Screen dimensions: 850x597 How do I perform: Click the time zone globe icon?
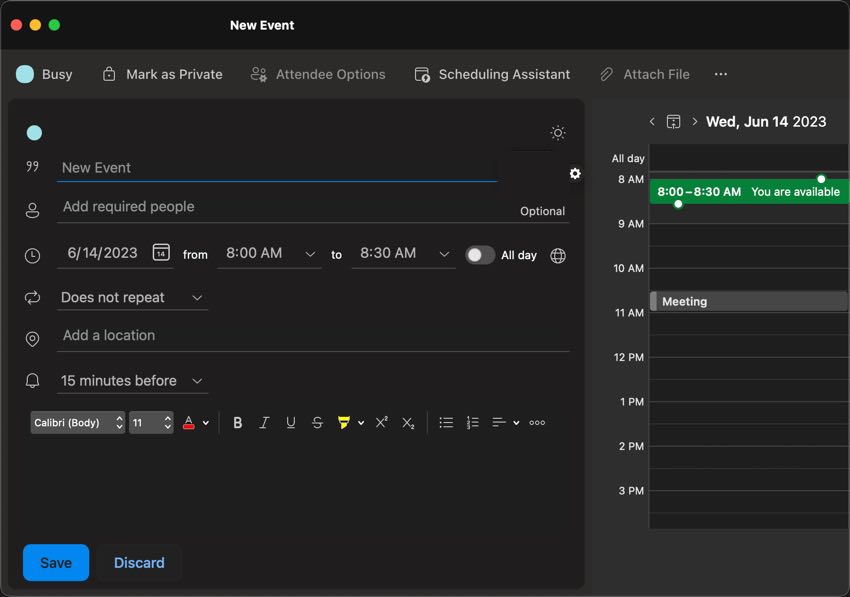click(558, 255)
